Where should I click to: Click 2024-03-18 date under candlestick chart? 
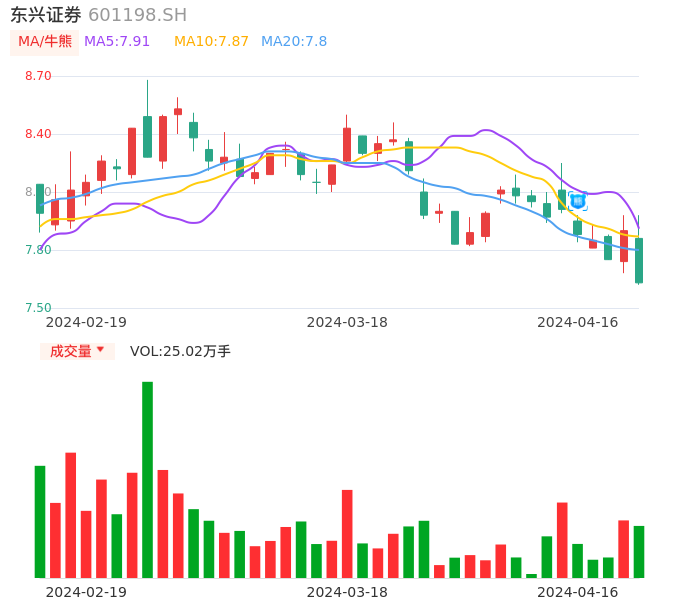pos(347,322)
